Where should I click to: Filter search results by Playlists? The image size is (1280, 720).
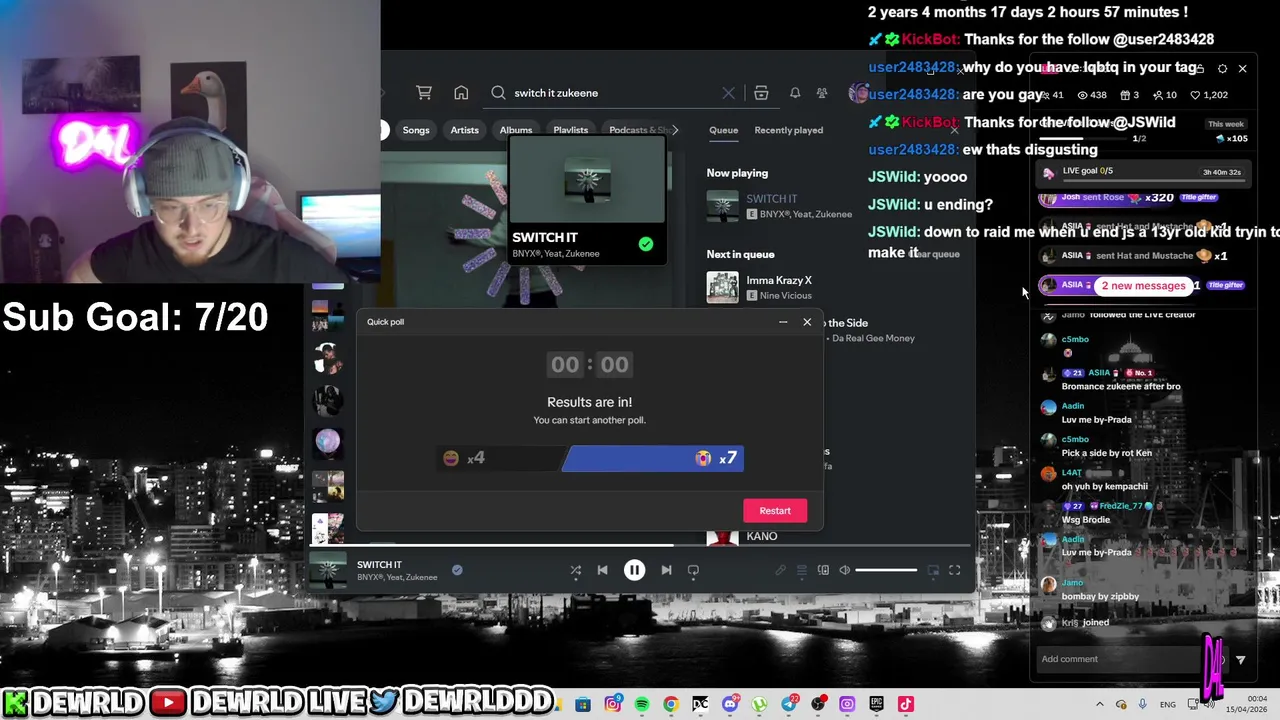(571, 130)
